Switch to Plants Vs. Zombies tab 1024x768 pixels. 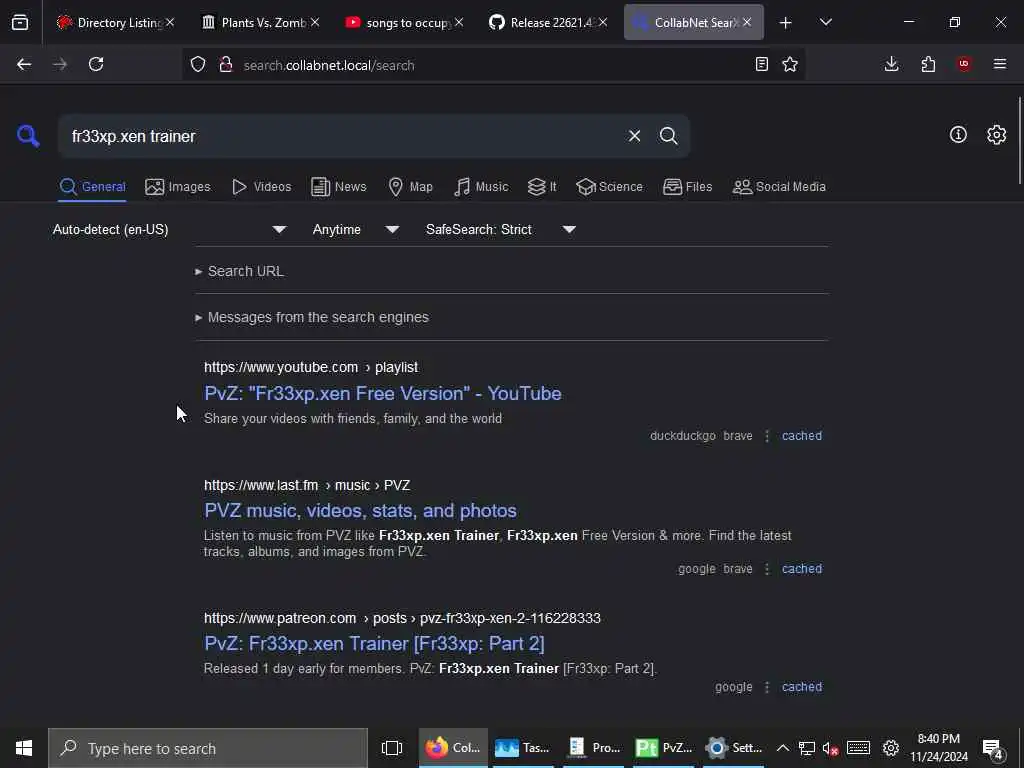pyautogui.click(x=260, y=23)
